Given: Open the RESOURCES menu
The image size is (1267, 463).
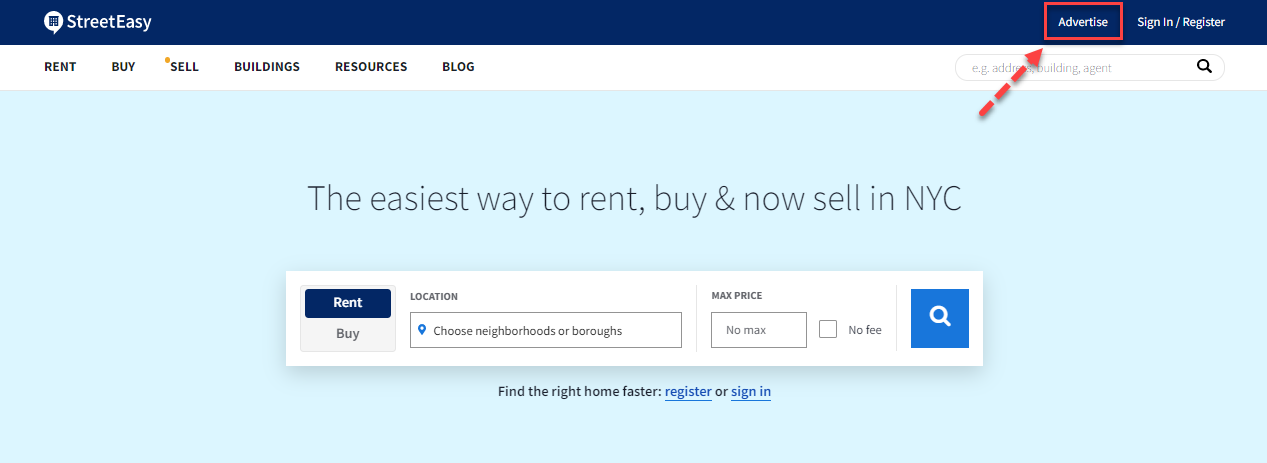Looking at the screenshot, I should pos(371,67).
